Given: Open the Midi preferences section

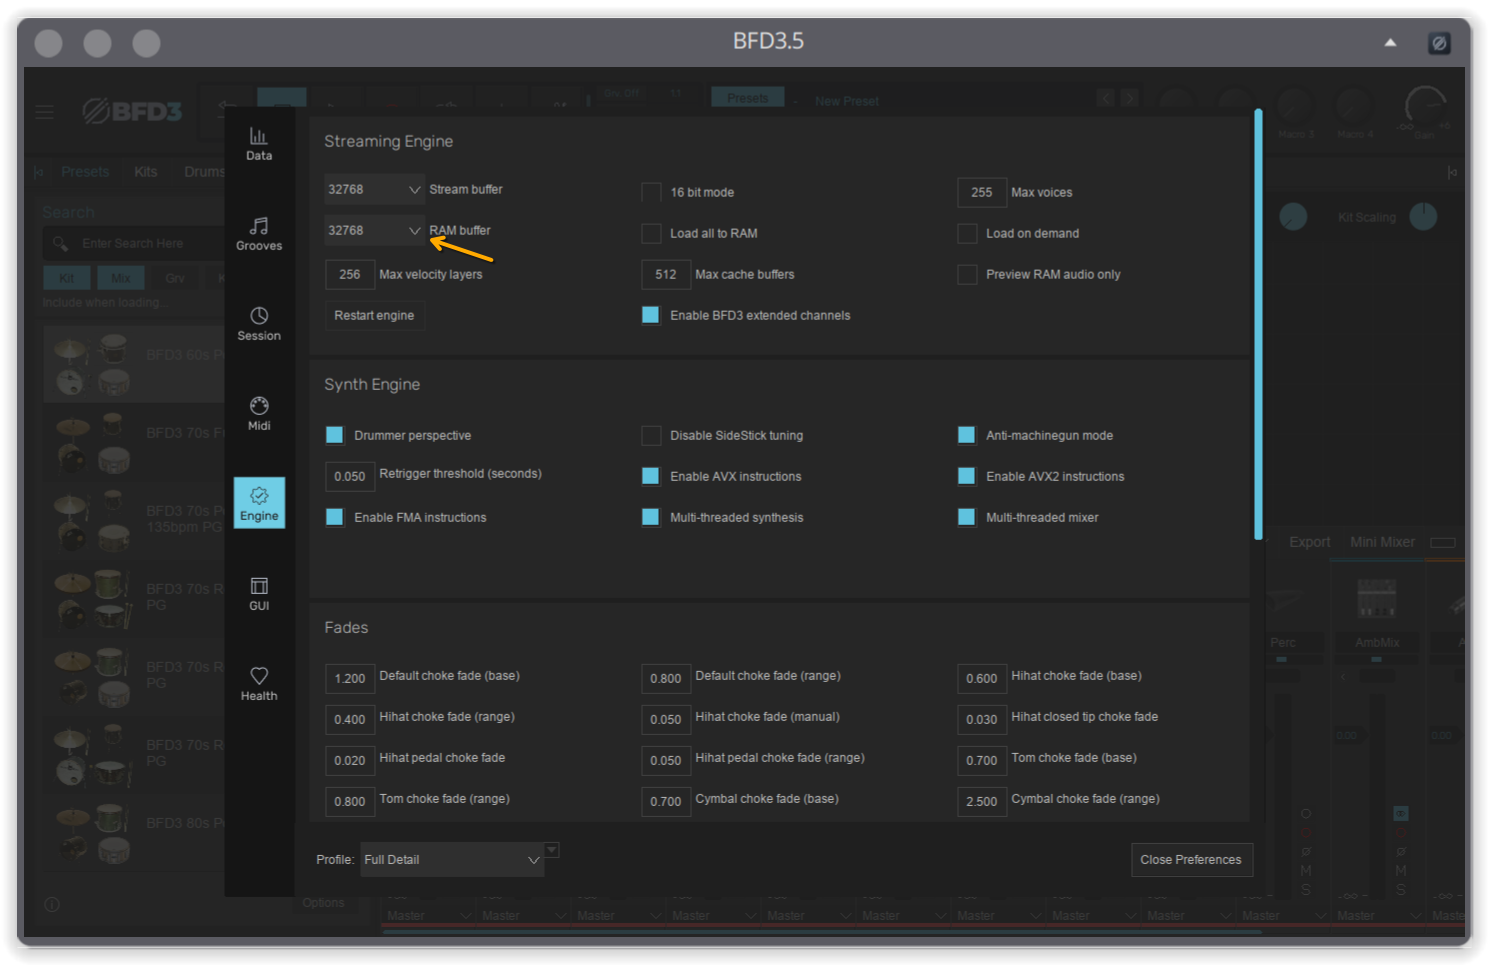Looking at the screenshot, I should (x=259, y=414).
